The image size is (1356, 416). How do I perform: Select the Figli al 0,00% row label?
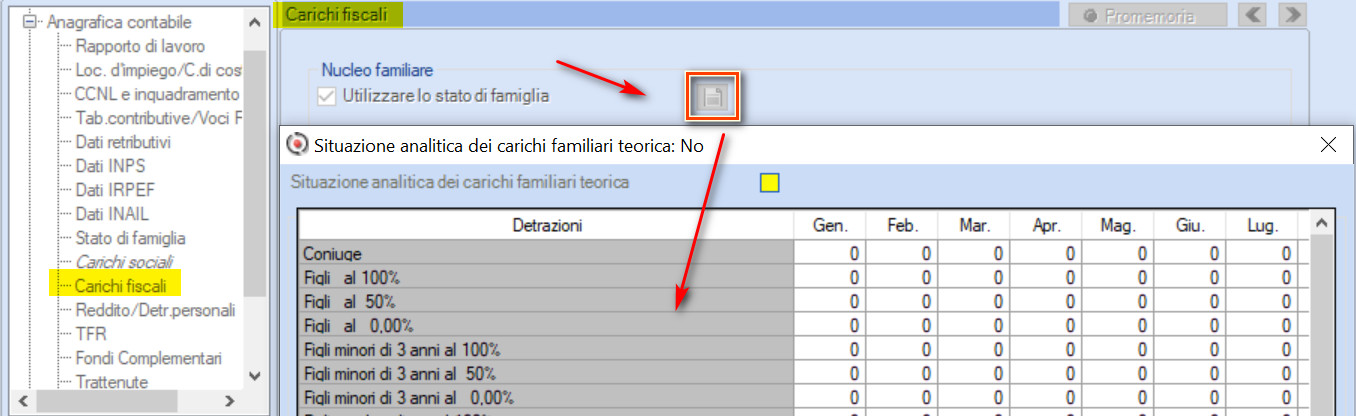[x=547, y=325]
